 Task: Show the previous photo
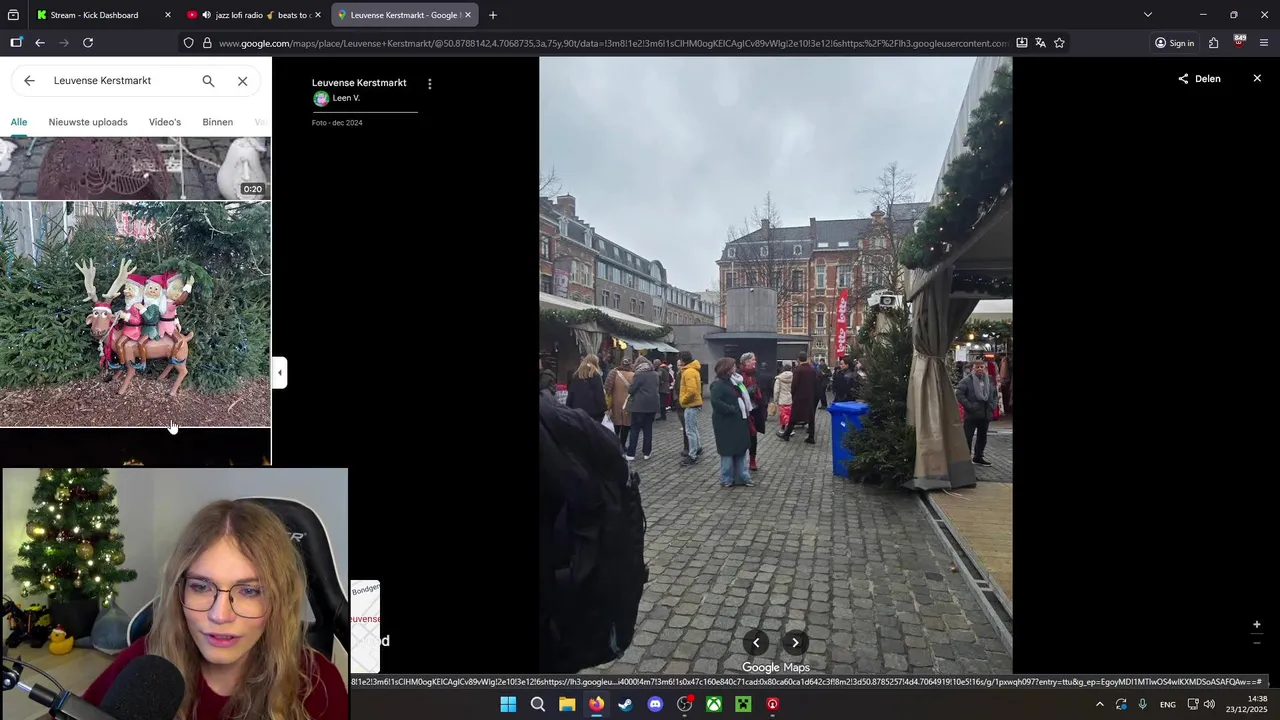click(x=756, y=643)
